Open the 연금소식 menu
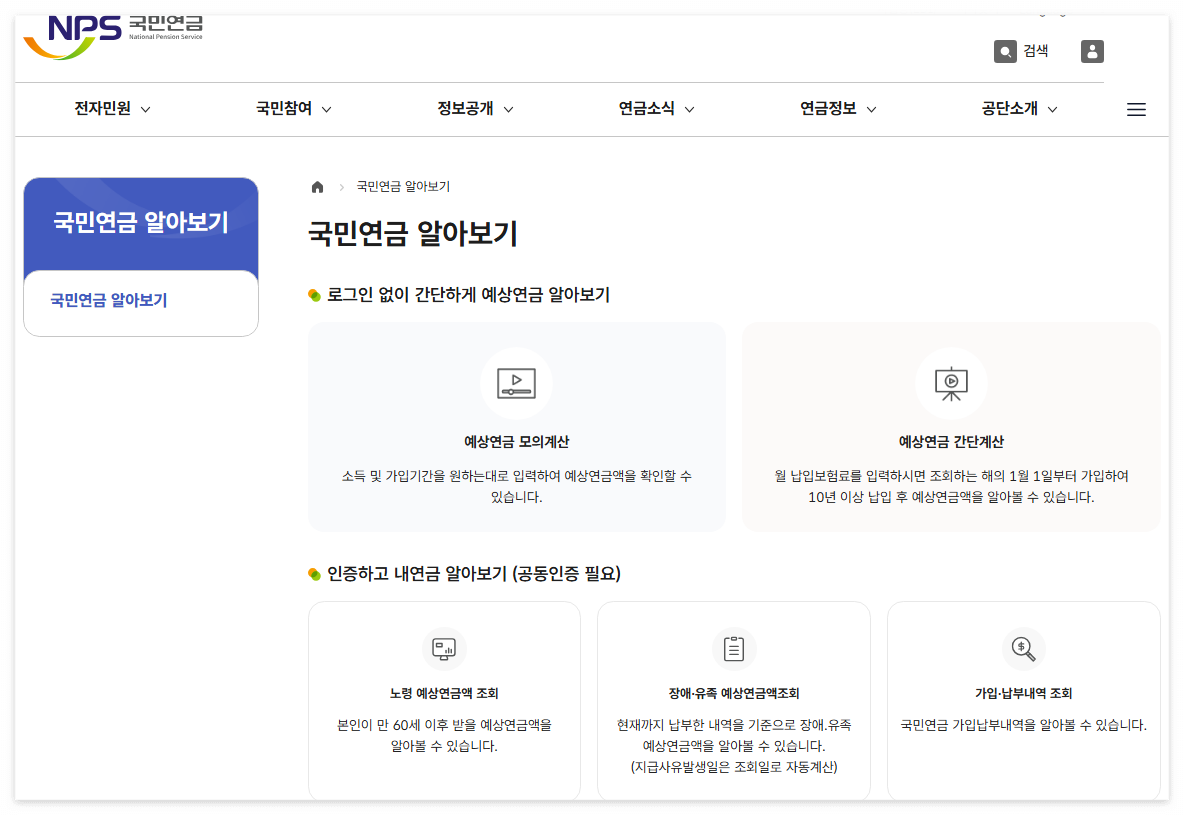The image size is (1184, 815). coord(646,109)
